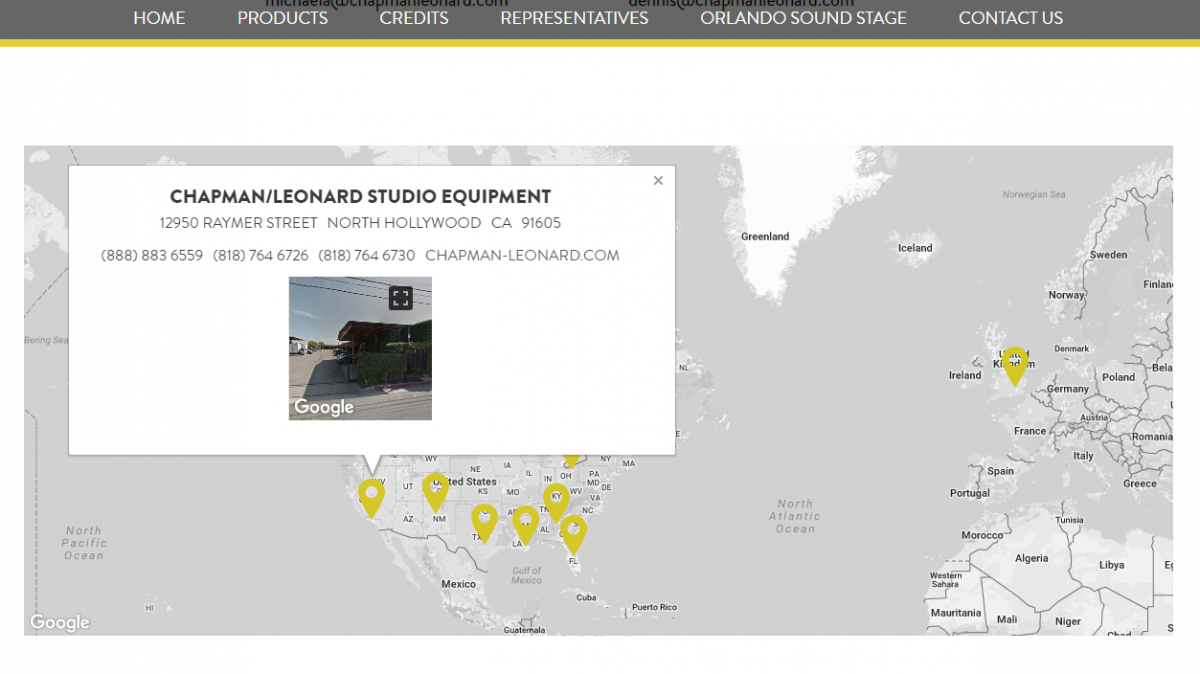
Task: Click phone number (818) 764 6726
Action: point(261,255)
